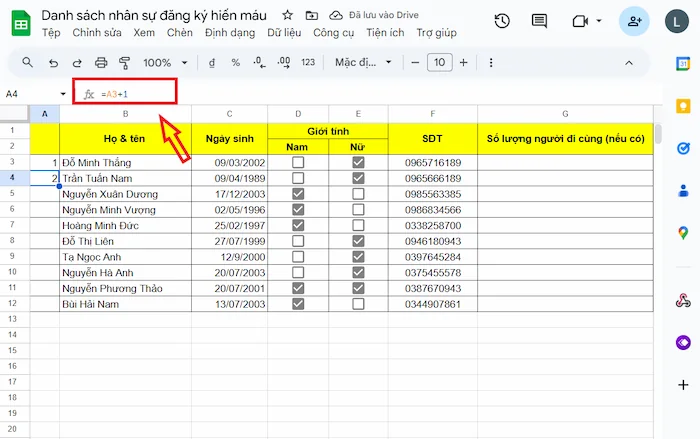Print the spreadsheet

[101, 63]
